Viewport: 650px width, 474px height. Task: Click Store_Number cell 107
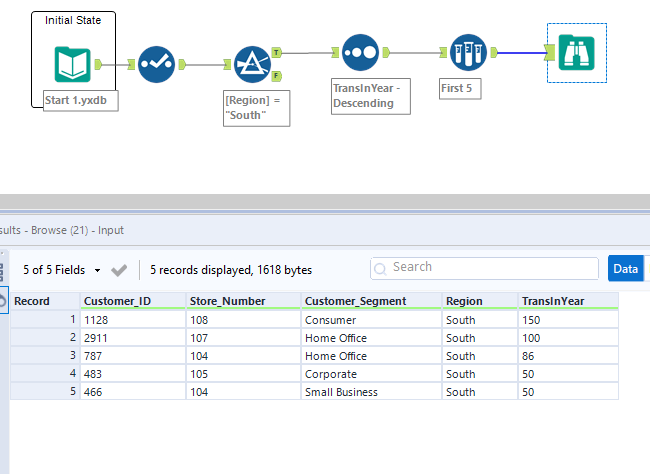point(243,338)
